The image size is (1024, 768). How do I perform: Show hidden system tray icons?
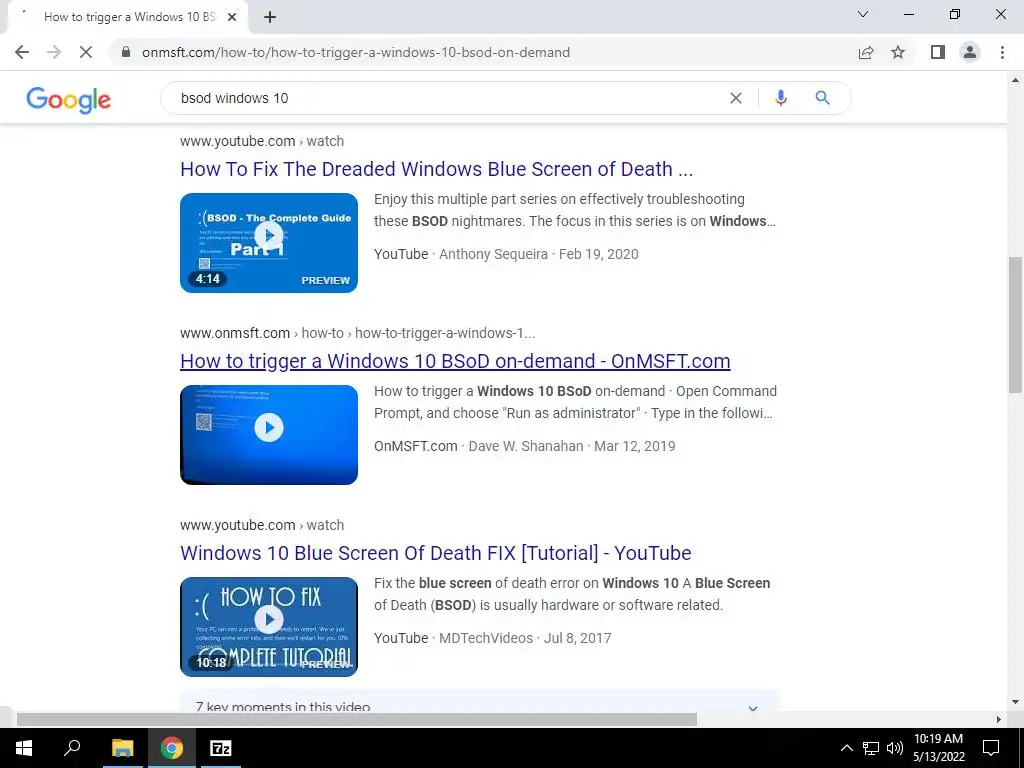pos(846,748)
